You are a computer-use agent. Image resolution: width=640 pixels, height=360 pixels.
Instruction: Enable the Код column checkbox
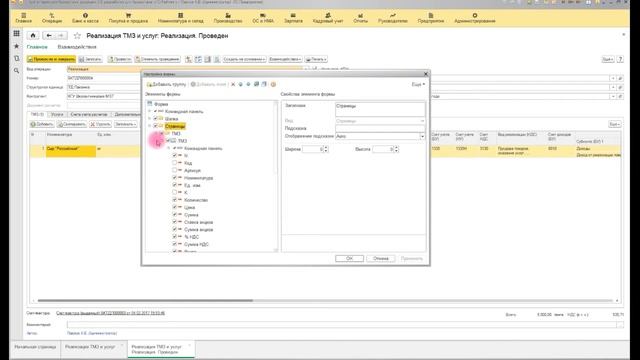(x=175, y=163)
